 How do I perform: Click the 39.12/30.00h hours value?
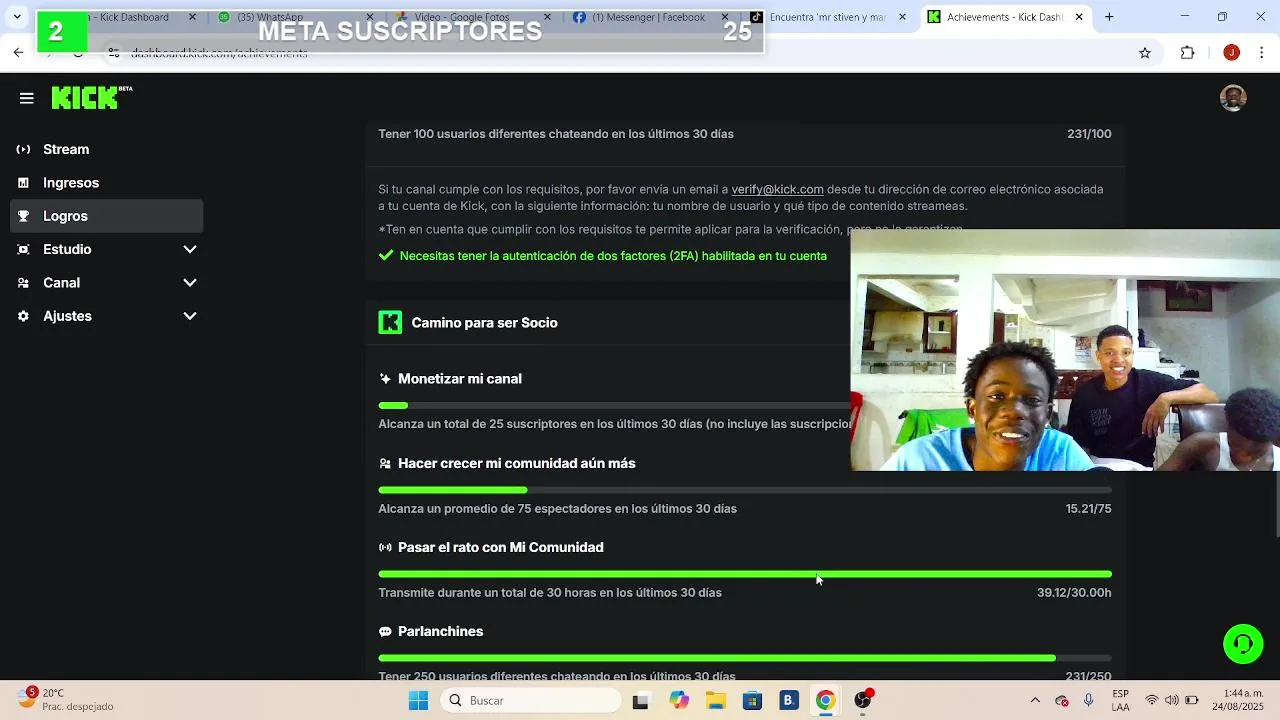[x=1074, y=592]
